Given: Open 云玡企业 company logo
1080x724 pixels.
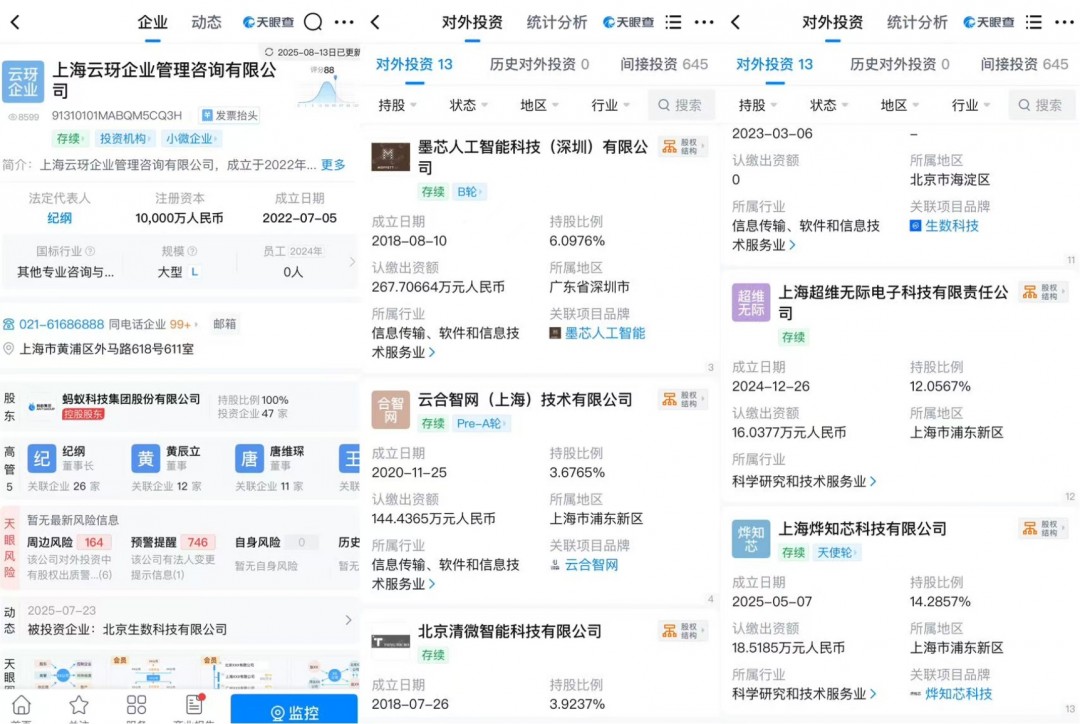Looking at the screenshot, I should coord(23,81).
